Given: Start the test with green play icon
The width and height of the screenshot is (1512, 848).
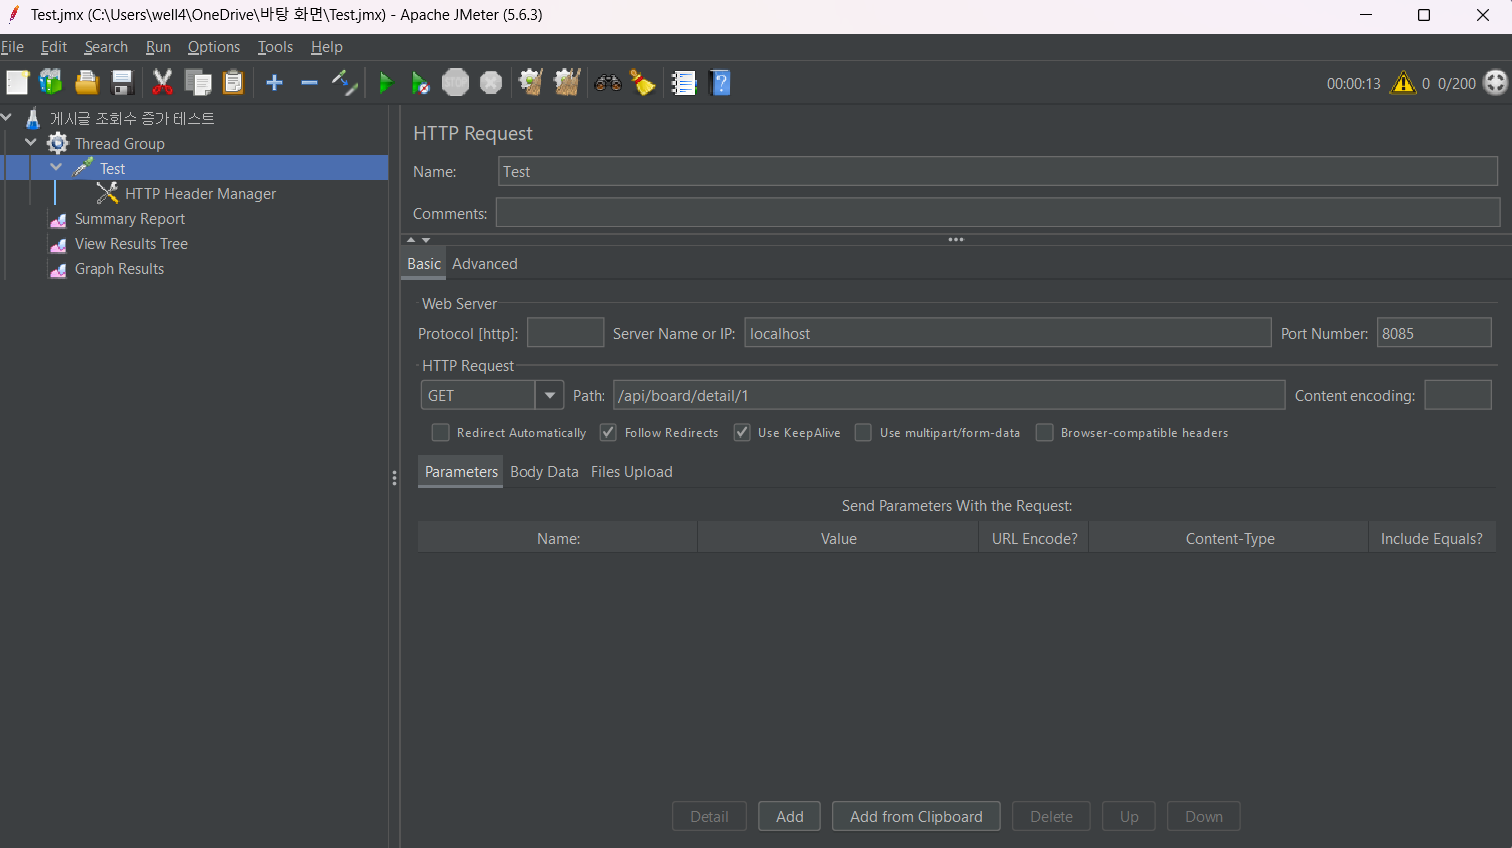Looking at the screenshot, I should (385, 83).
